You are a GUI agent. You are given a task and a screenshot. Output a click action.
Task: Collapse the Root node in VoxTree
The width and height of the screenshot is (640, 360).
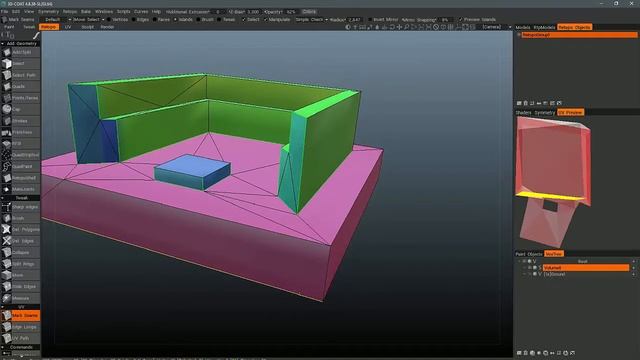(x=520, y=261)
